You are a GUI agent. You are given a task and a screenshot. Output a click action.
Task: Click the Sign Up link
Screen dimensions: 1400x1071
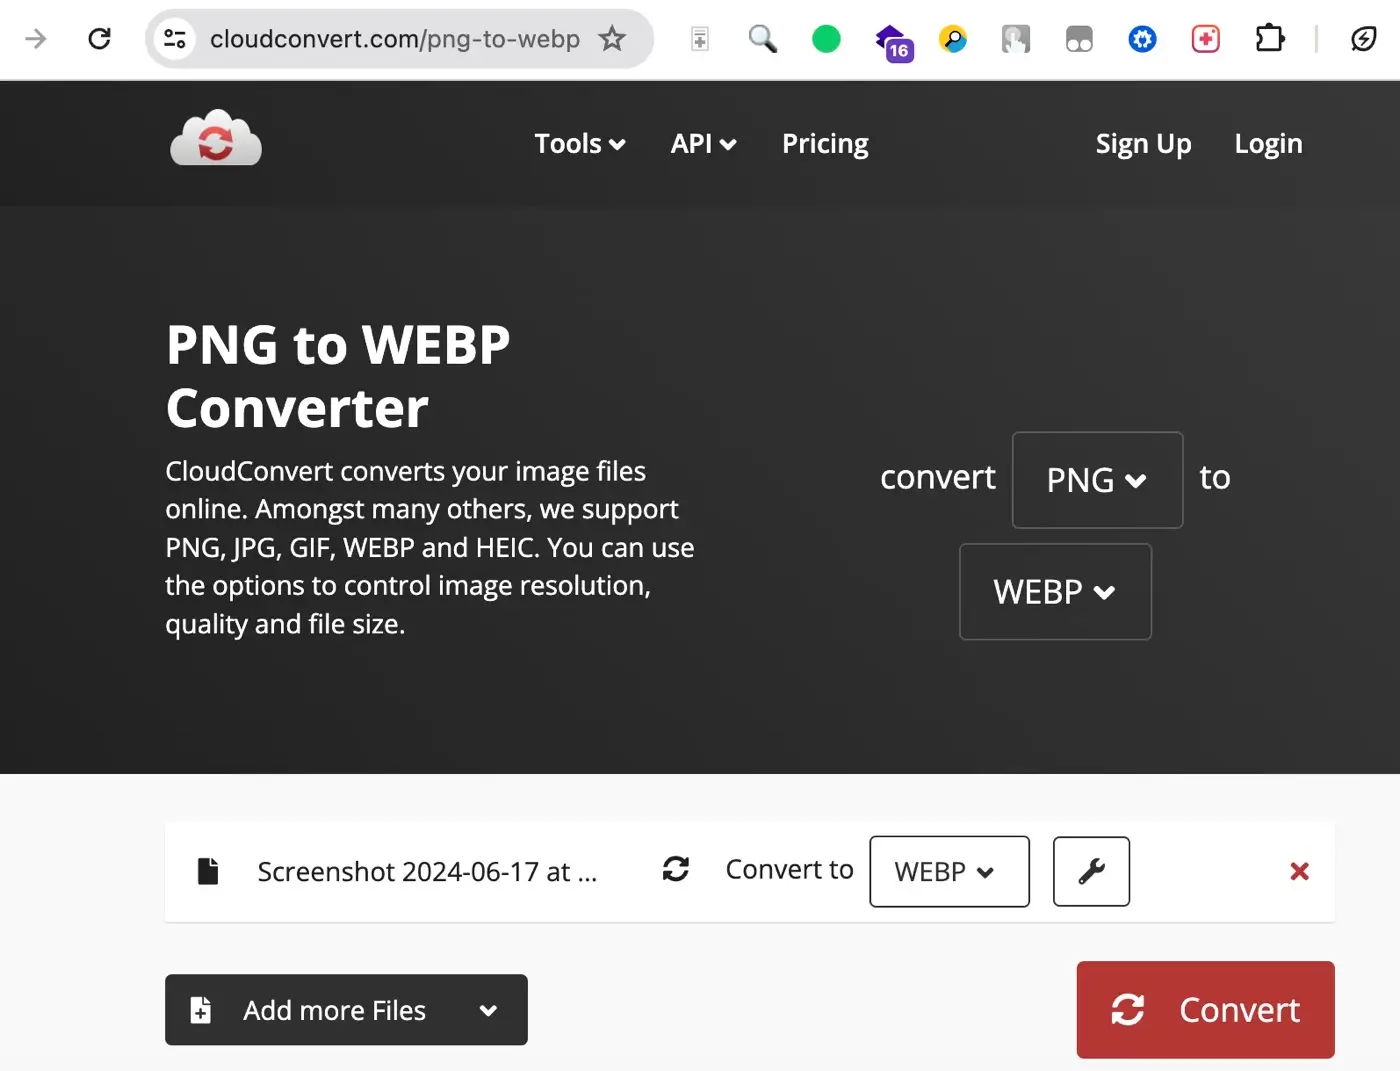click(1143, 143)
